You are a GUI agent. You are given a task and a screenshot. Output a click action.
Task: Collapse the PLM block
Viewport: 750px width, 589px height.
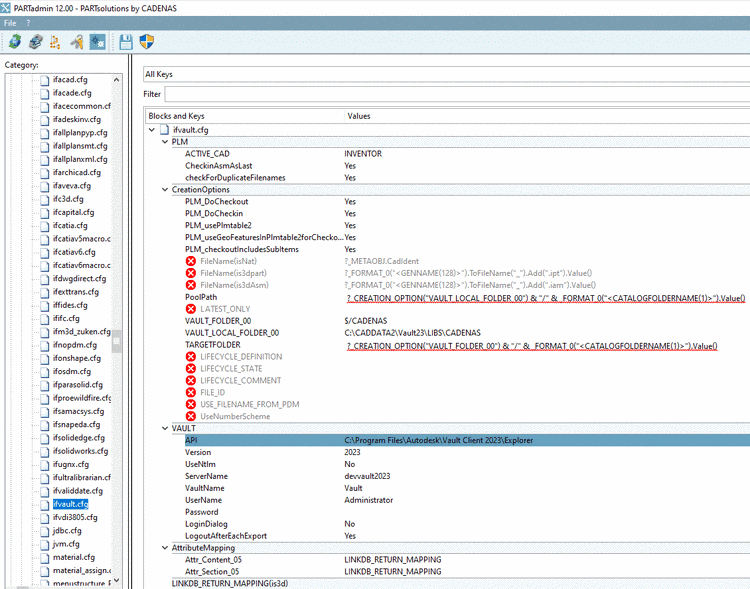coord(164,142)
